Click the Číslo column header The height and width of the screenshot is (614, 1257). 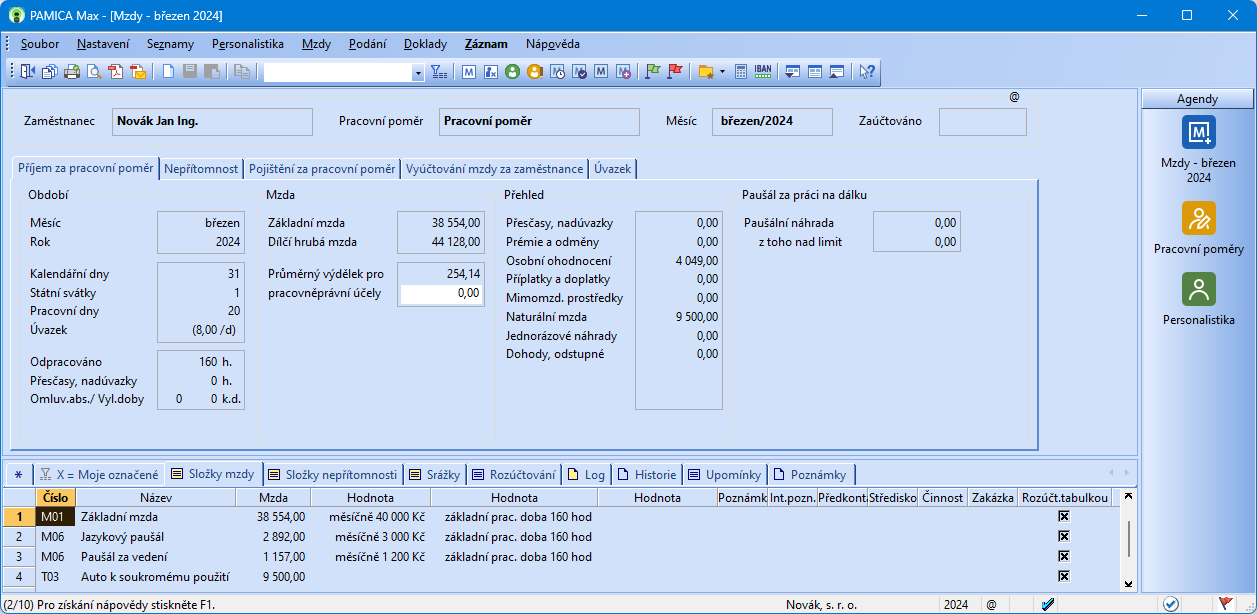[x=55, y=497]
